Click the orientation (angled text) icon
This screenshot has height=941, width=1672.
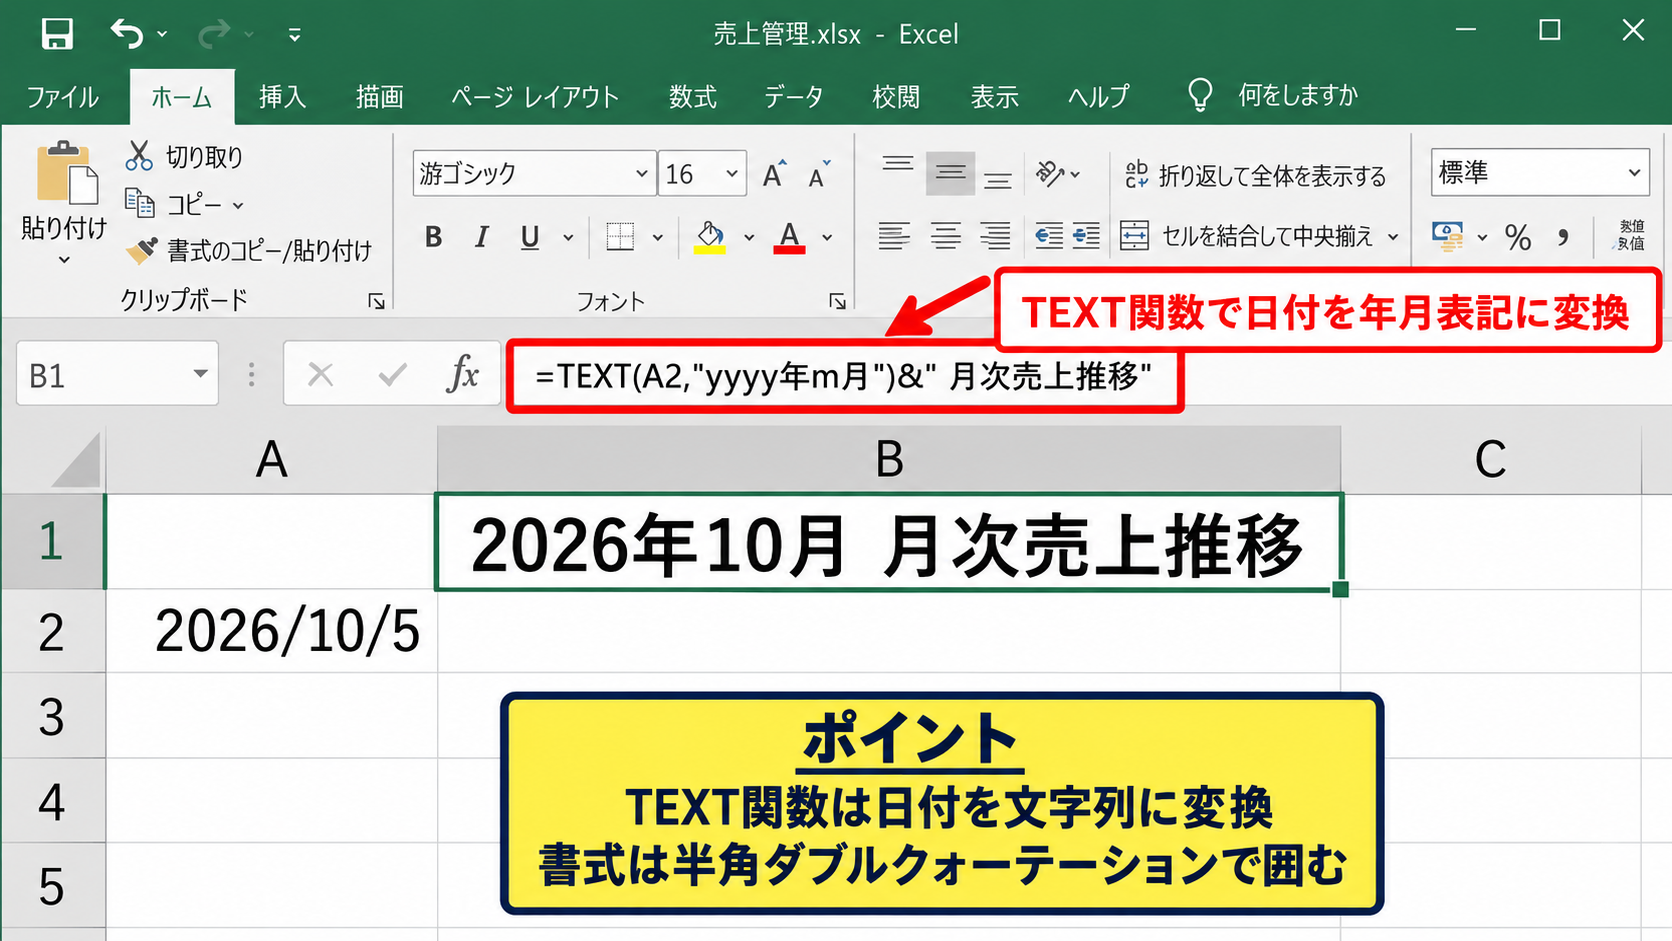(1050, 174)
